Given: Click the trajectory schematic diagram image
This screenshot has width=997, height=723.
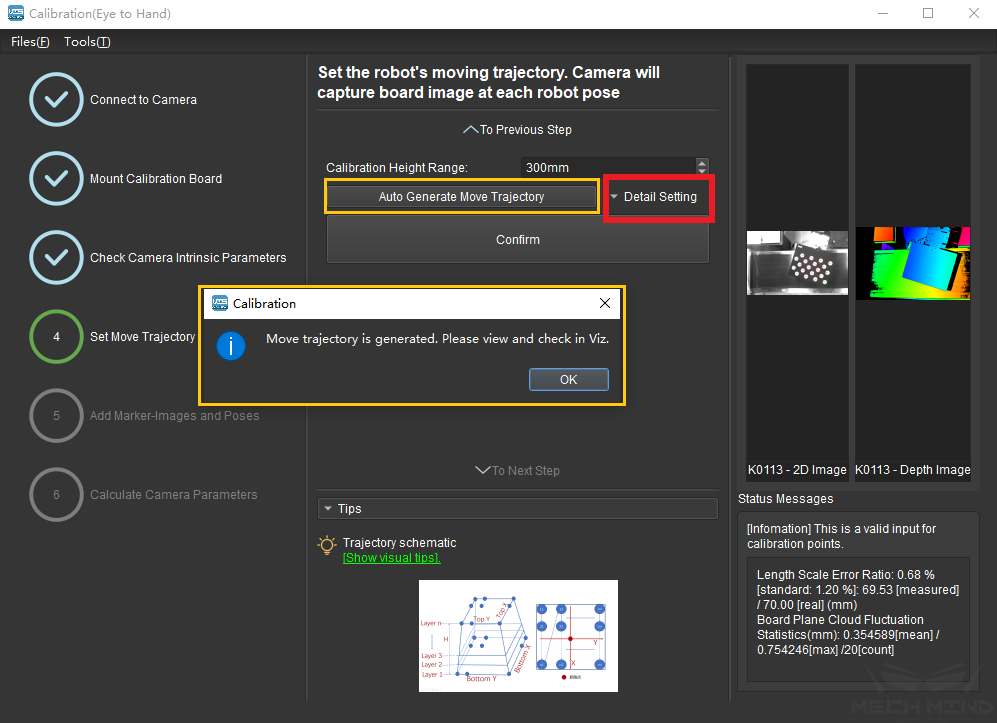Looking at the screenshot, I should tap(518, 636).
